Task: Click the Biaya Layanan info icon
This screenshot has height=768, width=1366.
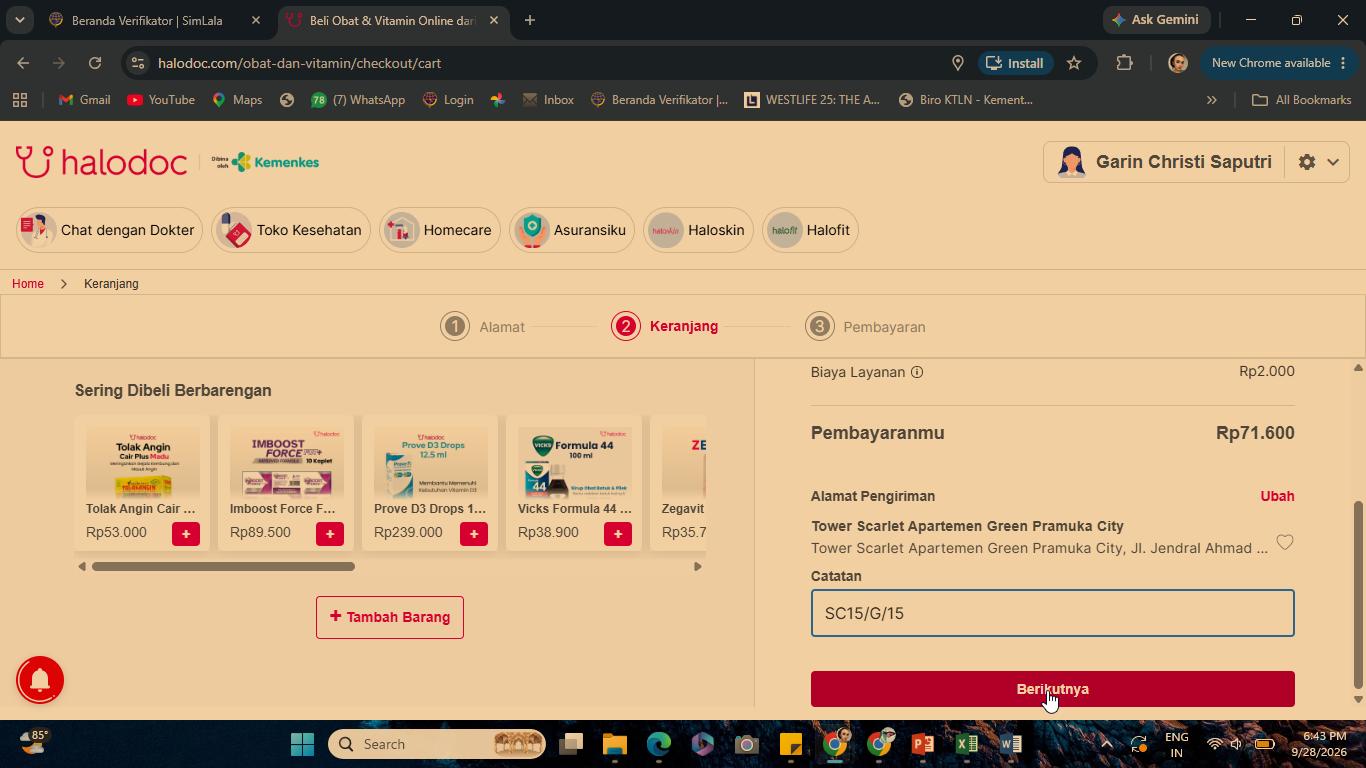Action: click(917, 372)
